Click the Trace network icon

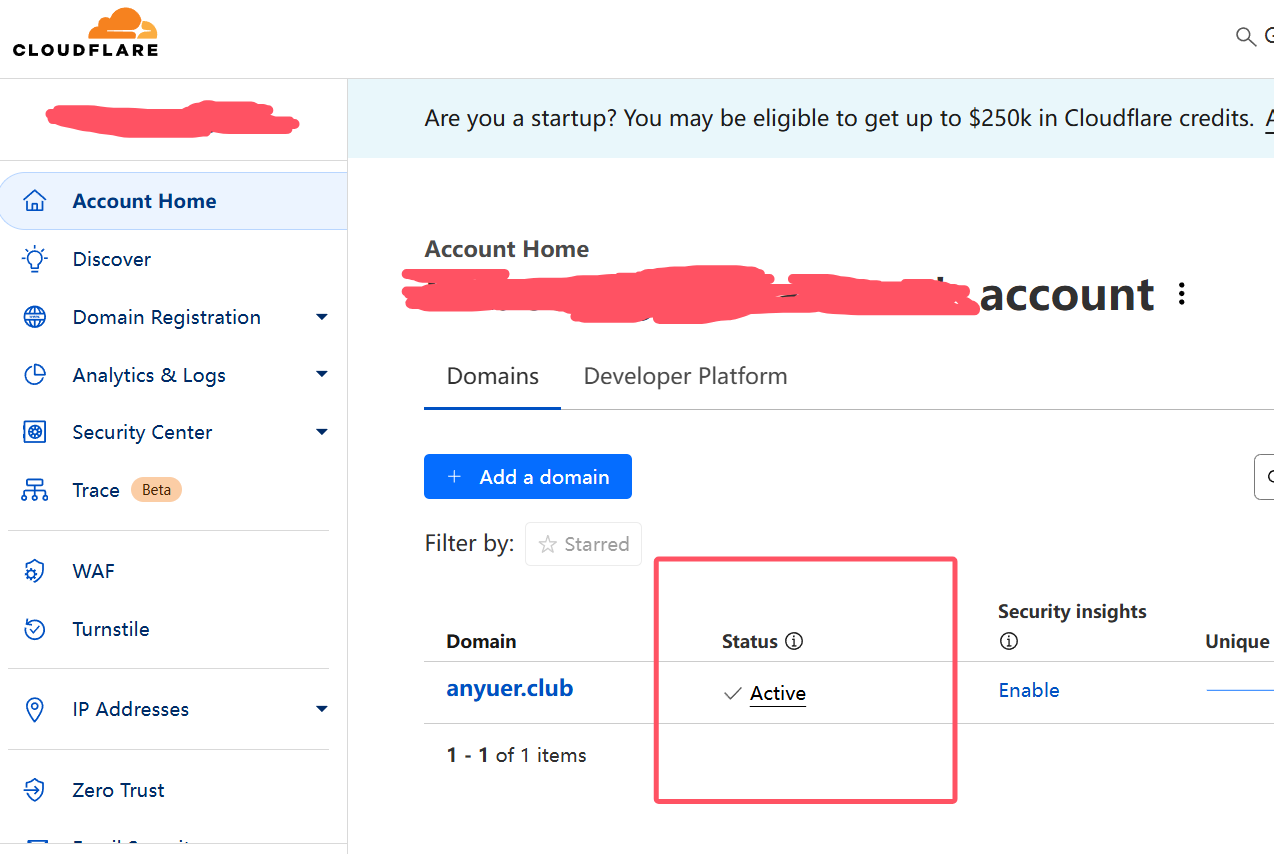34,490
